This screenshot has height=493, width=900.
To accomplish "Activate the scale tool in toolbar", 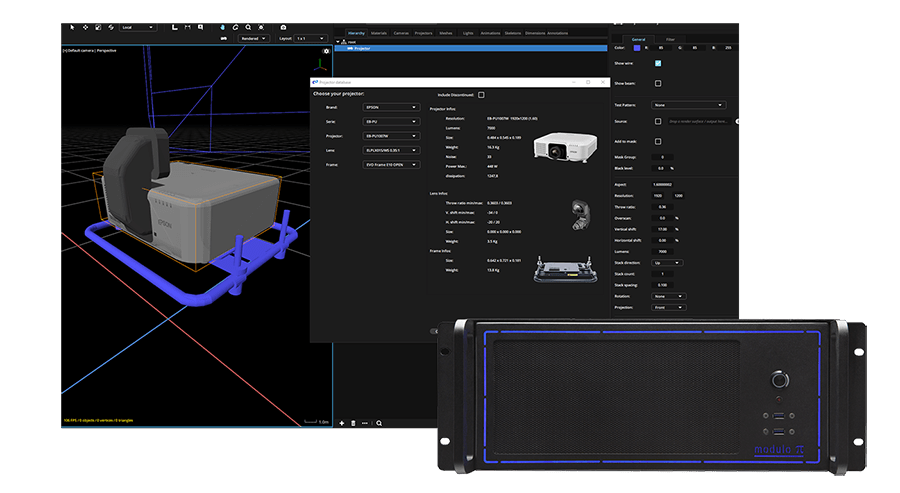I will 98,27.
